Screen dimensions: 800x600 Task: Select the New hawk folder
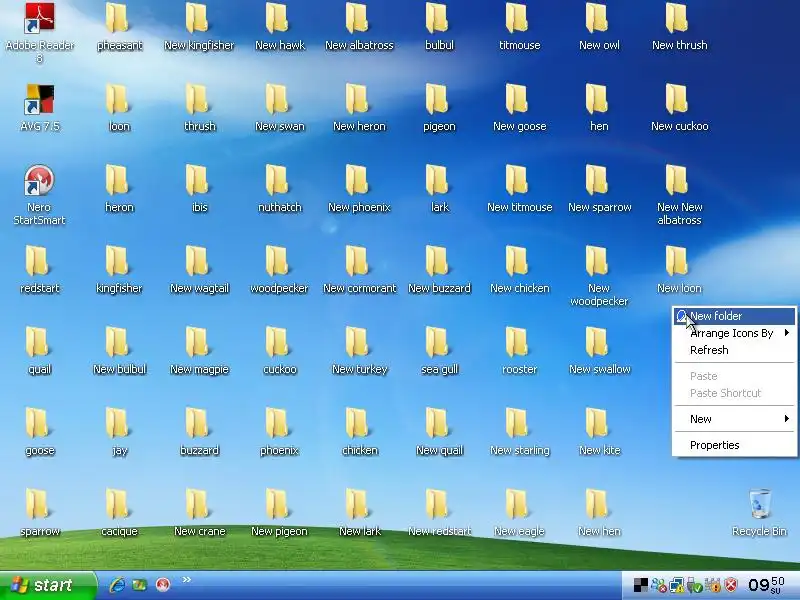click(x=280, y=27)
